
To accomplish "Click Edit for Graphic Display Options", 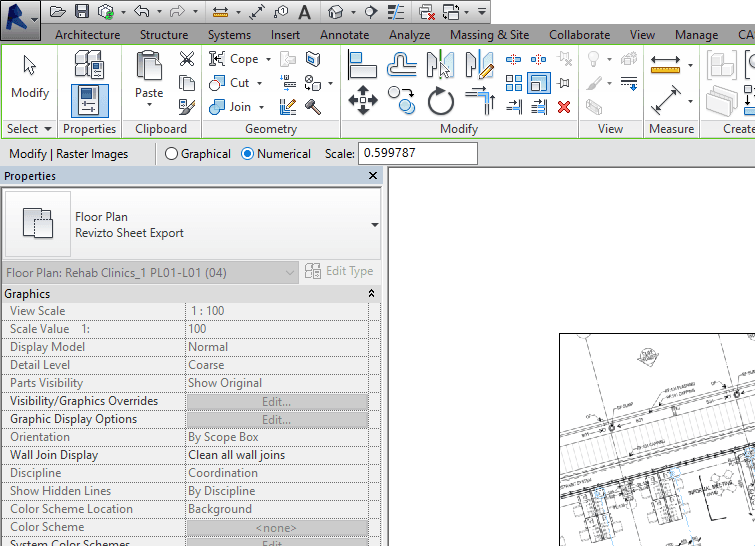I will [277, 420].
